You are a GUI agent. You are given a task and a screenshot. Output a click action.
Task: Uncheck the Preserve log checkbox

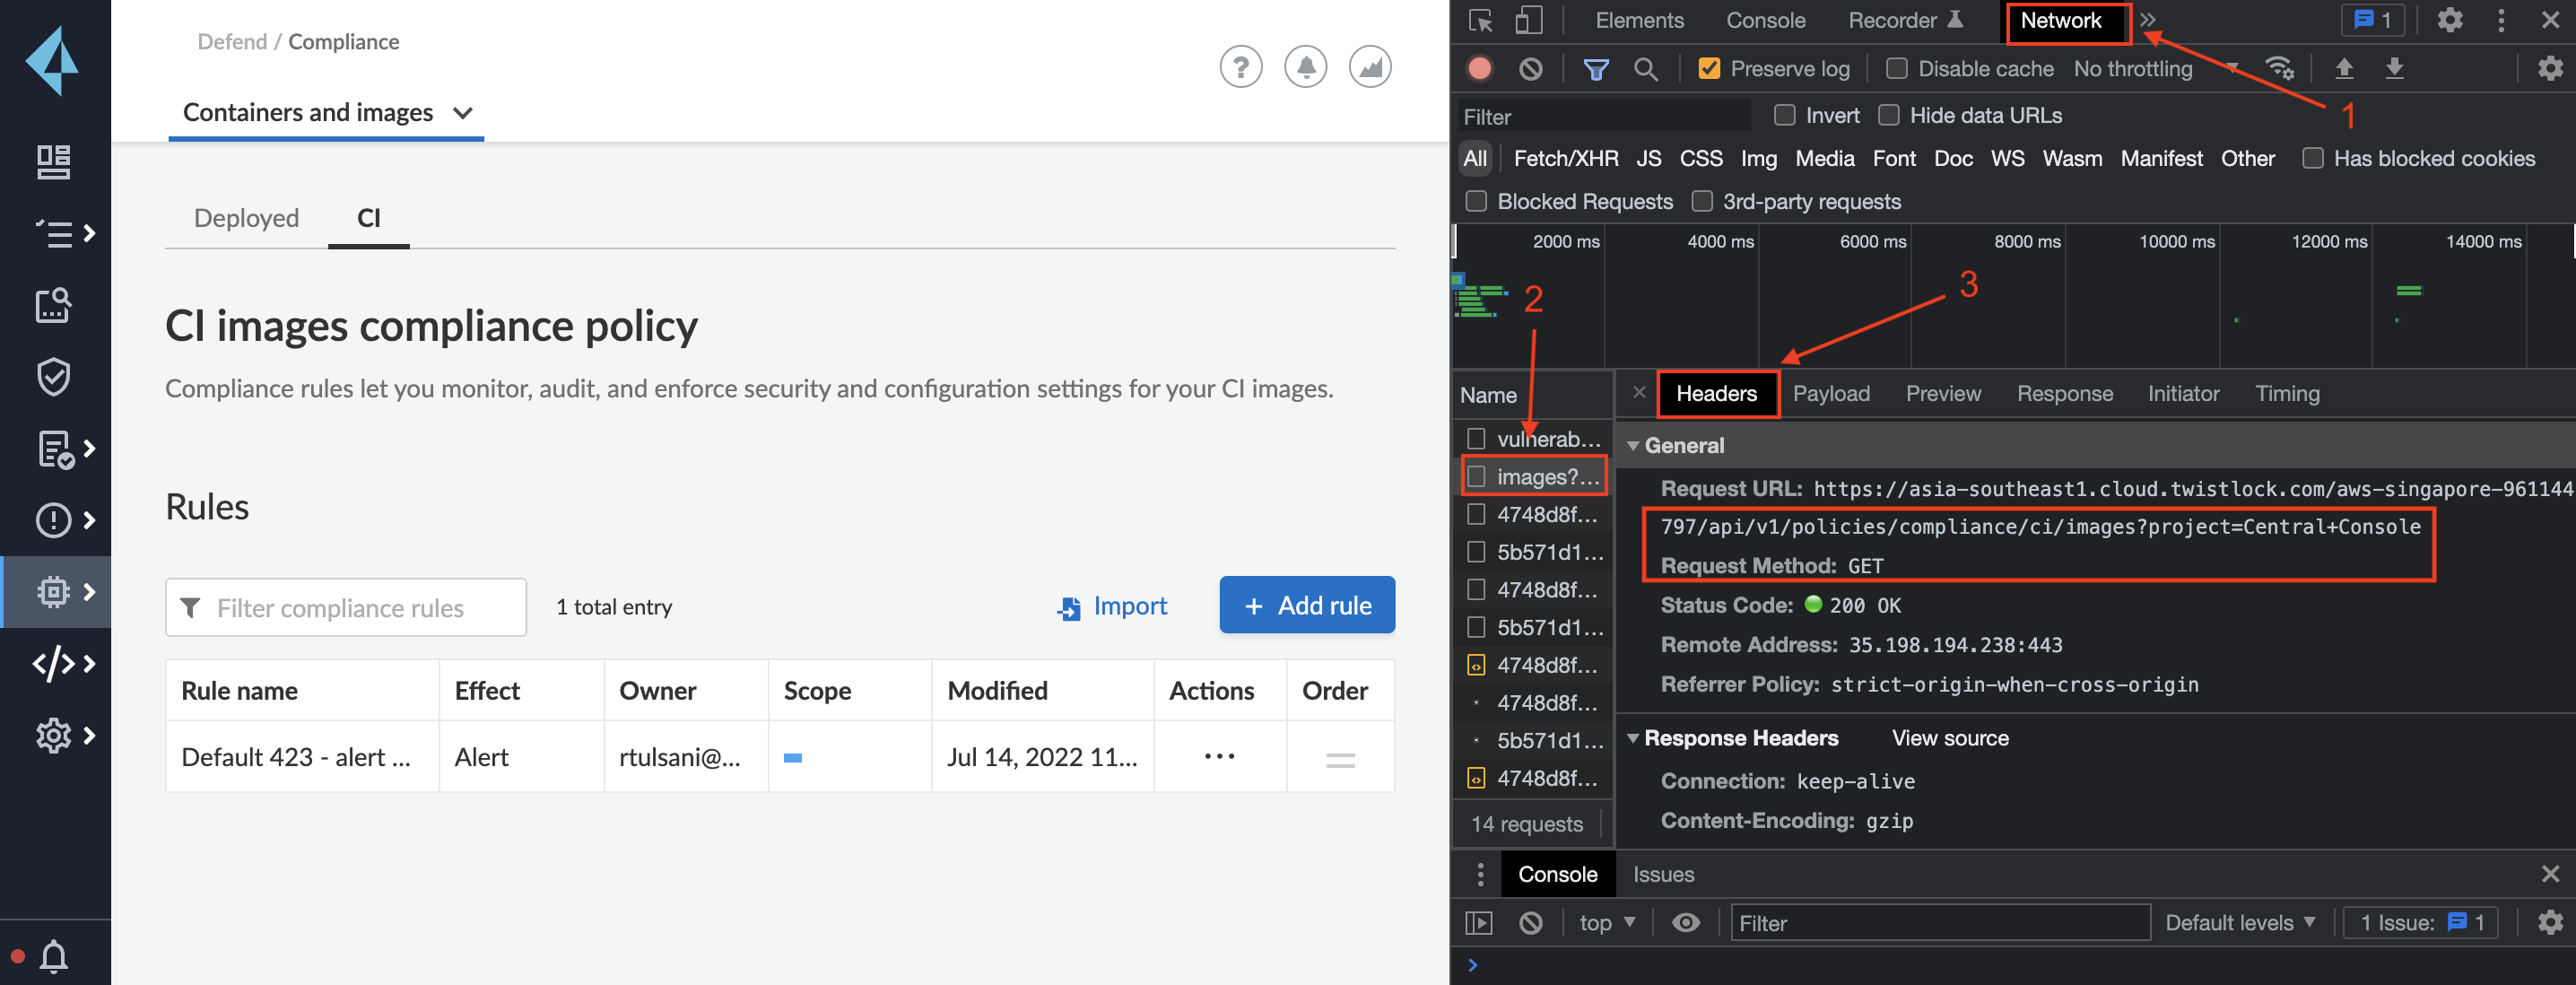click(x=1709, y=69)
